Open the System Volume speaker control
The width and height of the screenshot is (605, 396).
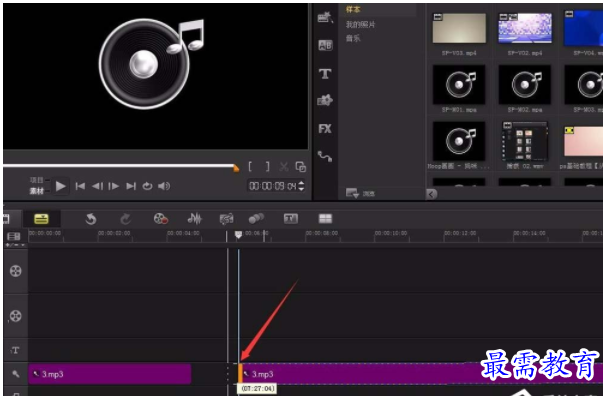[164, 186]
